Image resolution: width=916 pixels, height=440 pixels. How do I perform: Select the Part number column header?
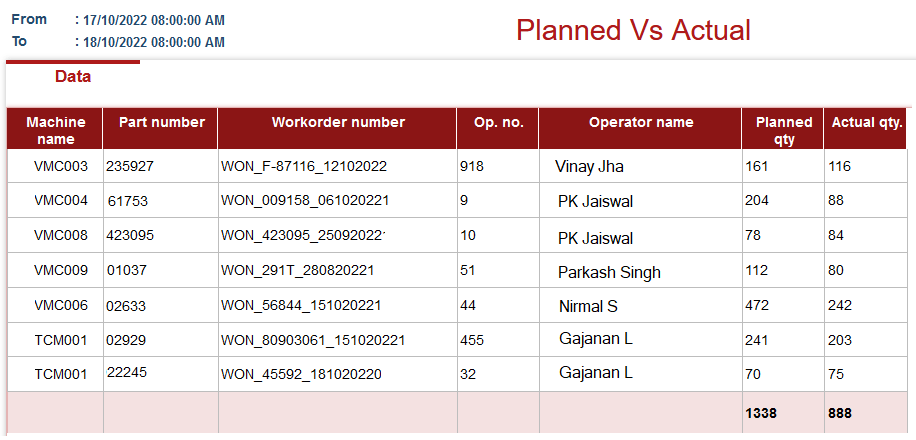tap(161, 129)
